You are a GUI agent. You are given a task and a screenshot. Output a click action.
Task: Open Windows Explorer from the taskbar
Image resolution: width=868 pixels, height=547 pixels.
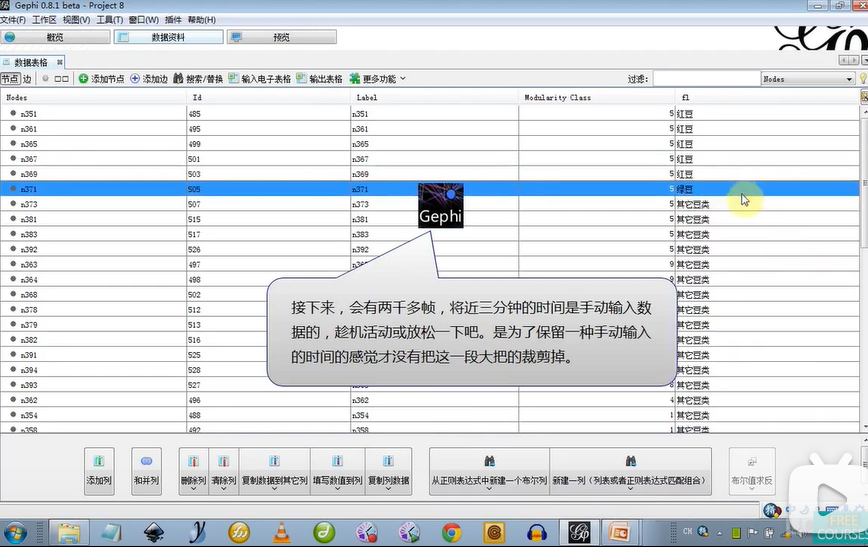point(69,533)
